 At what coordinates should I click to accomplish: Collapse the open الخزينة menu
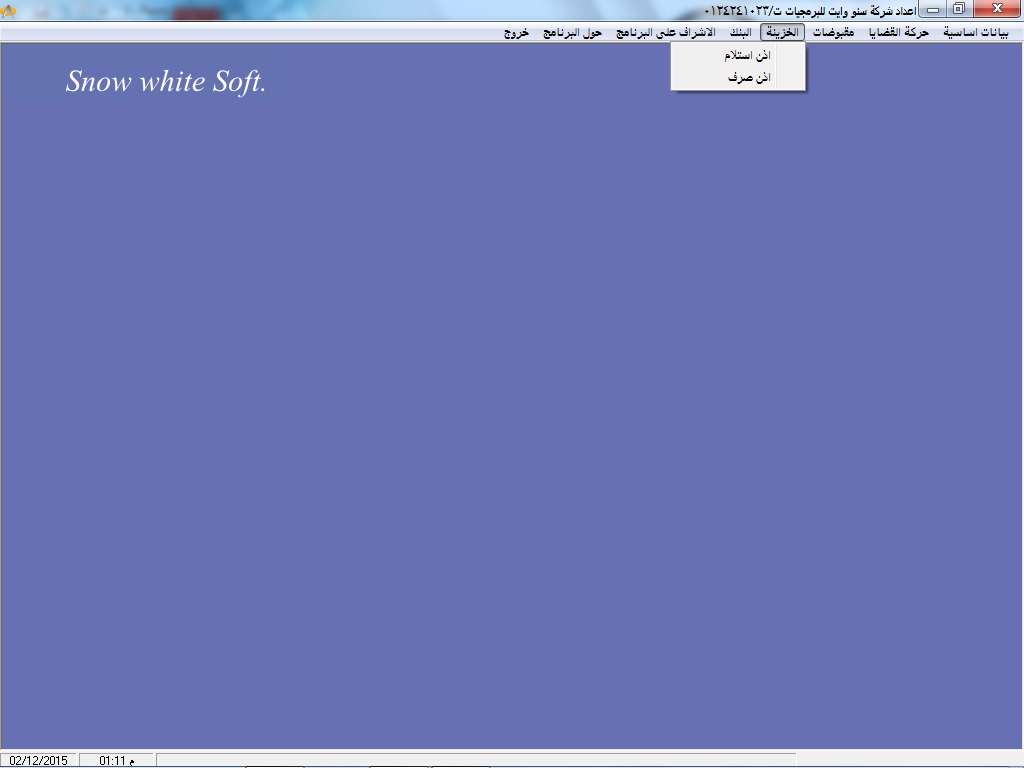pyautogui.click(x=782, y=32)
